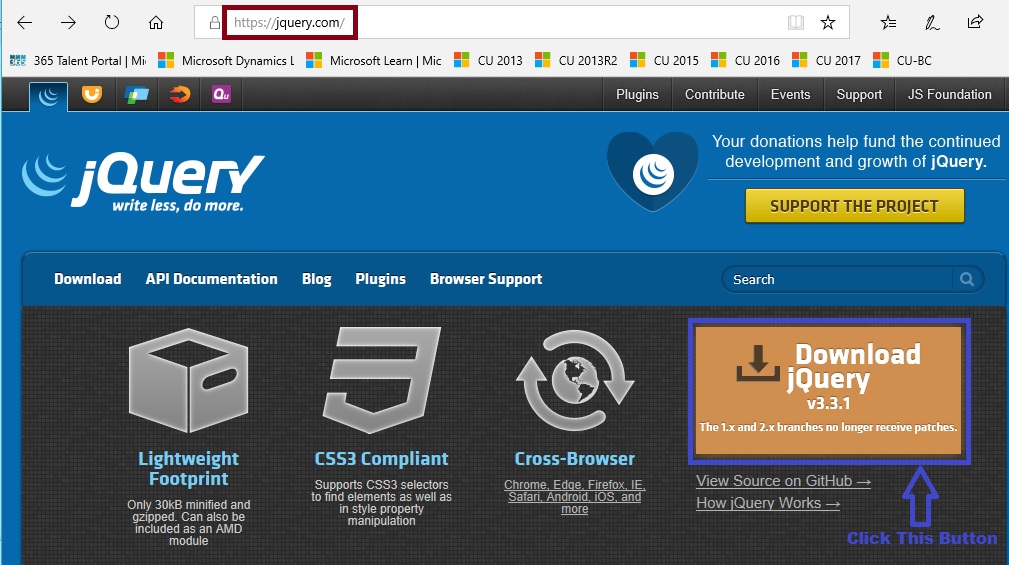Open Reading view book icon in address bar

(x=795, y=22)
